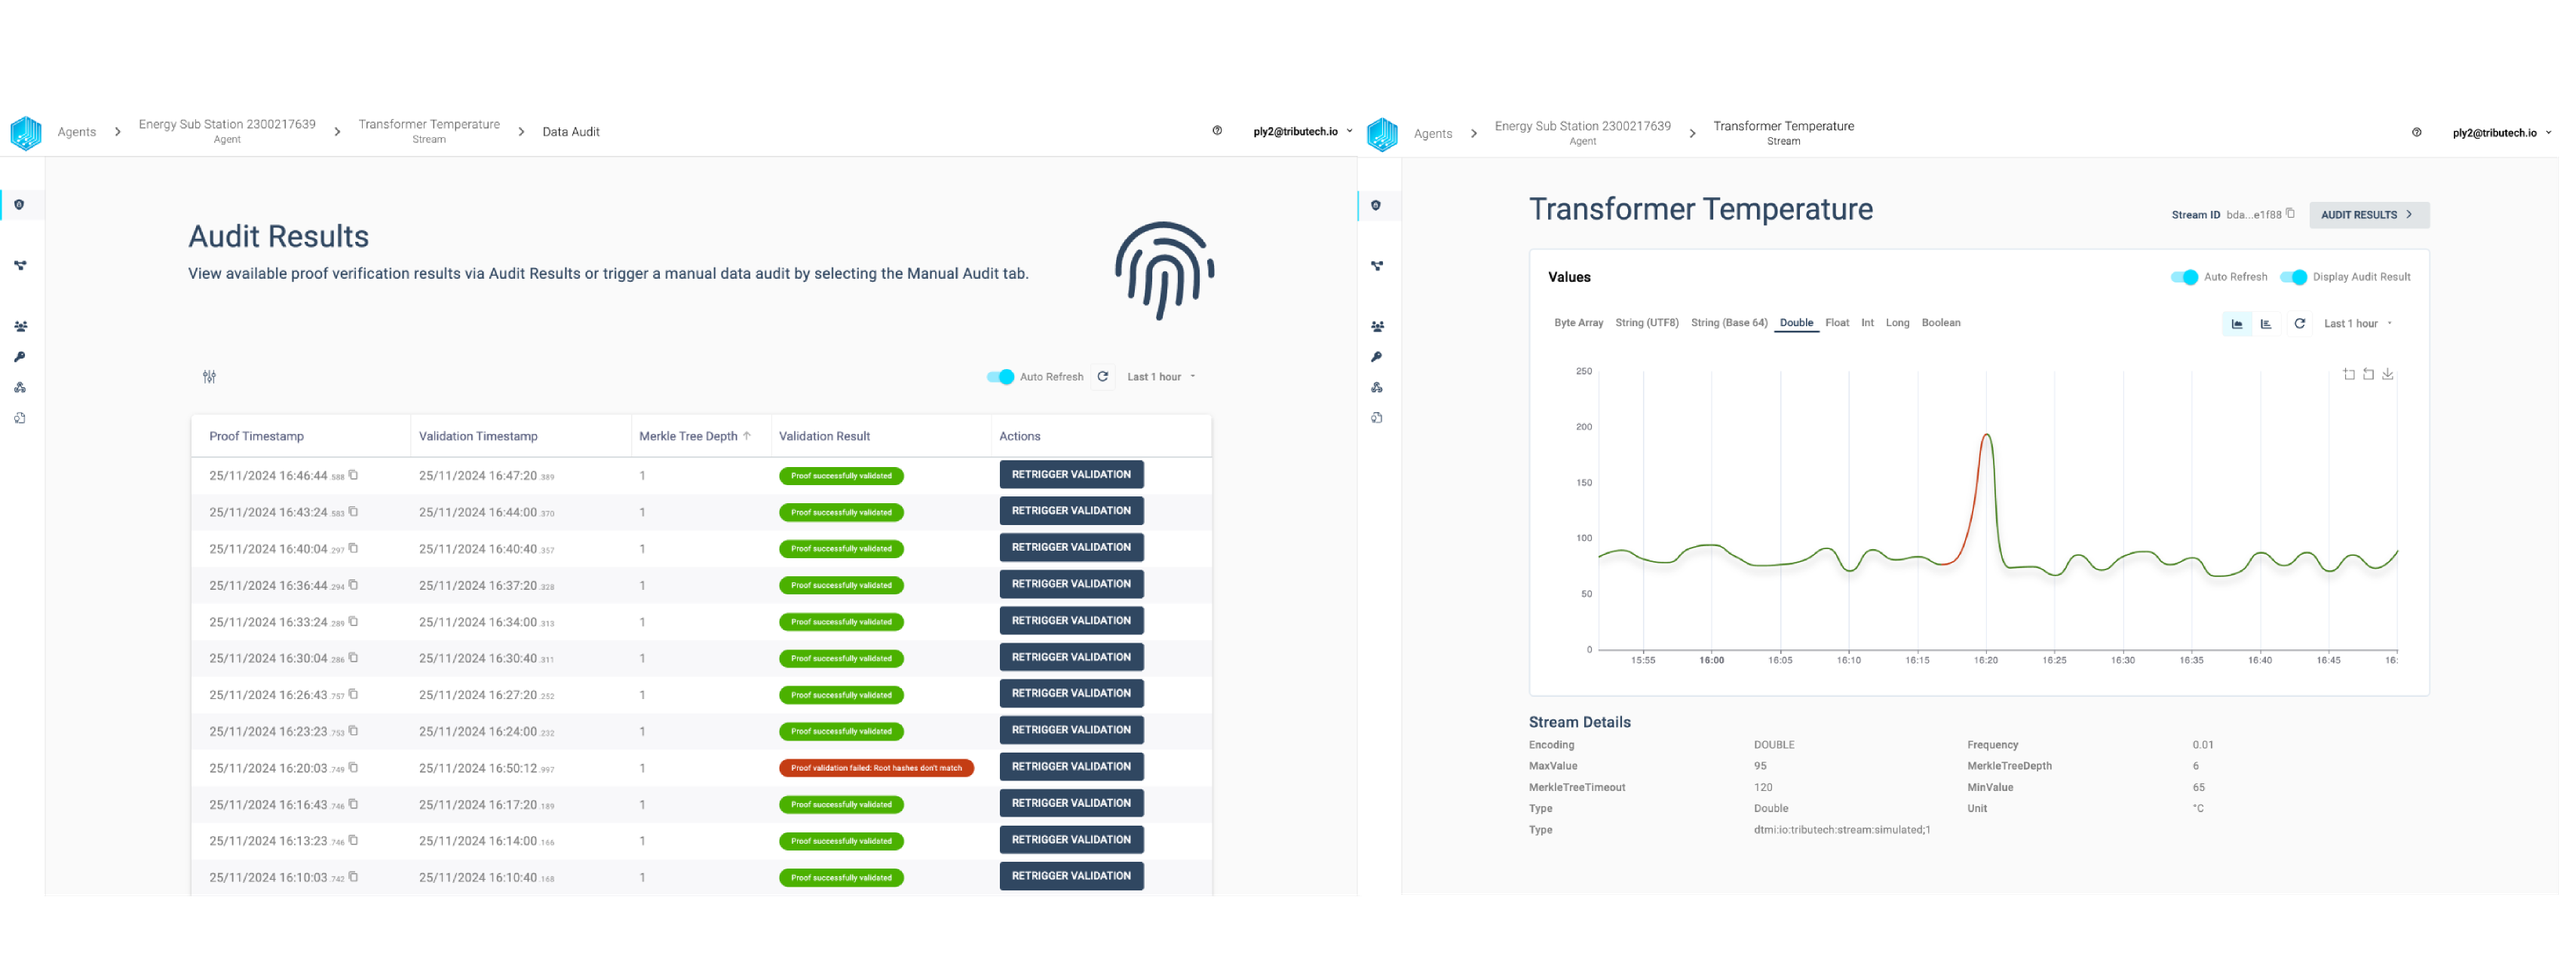
Task: Open users group sidebar icon in stream window
Action: (x=1377, y=327)
